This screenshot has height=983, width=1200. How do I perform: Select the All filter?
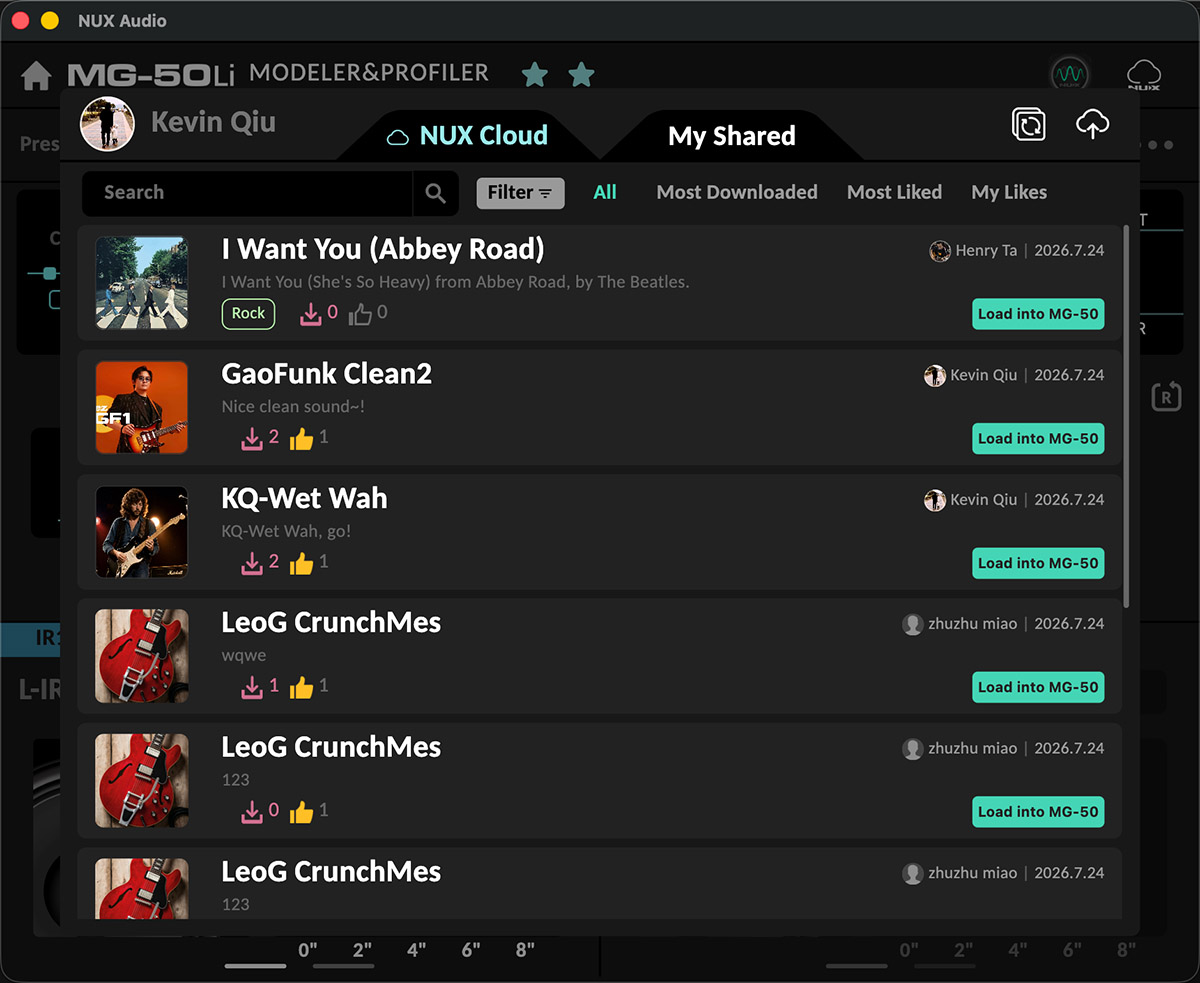pyautogui.click(x=605, y=192)
